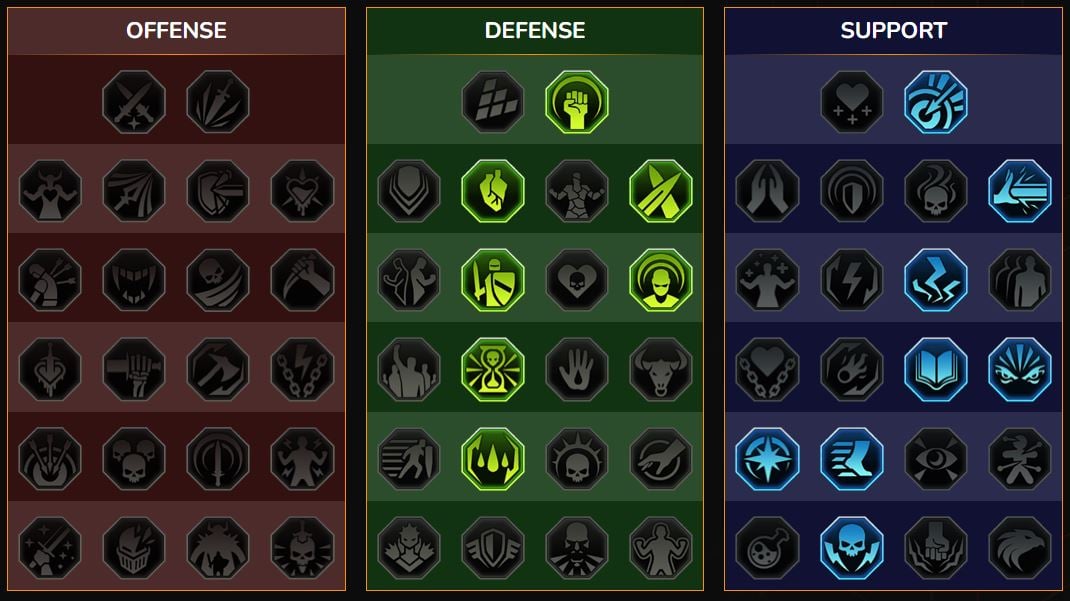Select the eagle head Support mastery
The image size is (1070, 601).
point(1020,548)
